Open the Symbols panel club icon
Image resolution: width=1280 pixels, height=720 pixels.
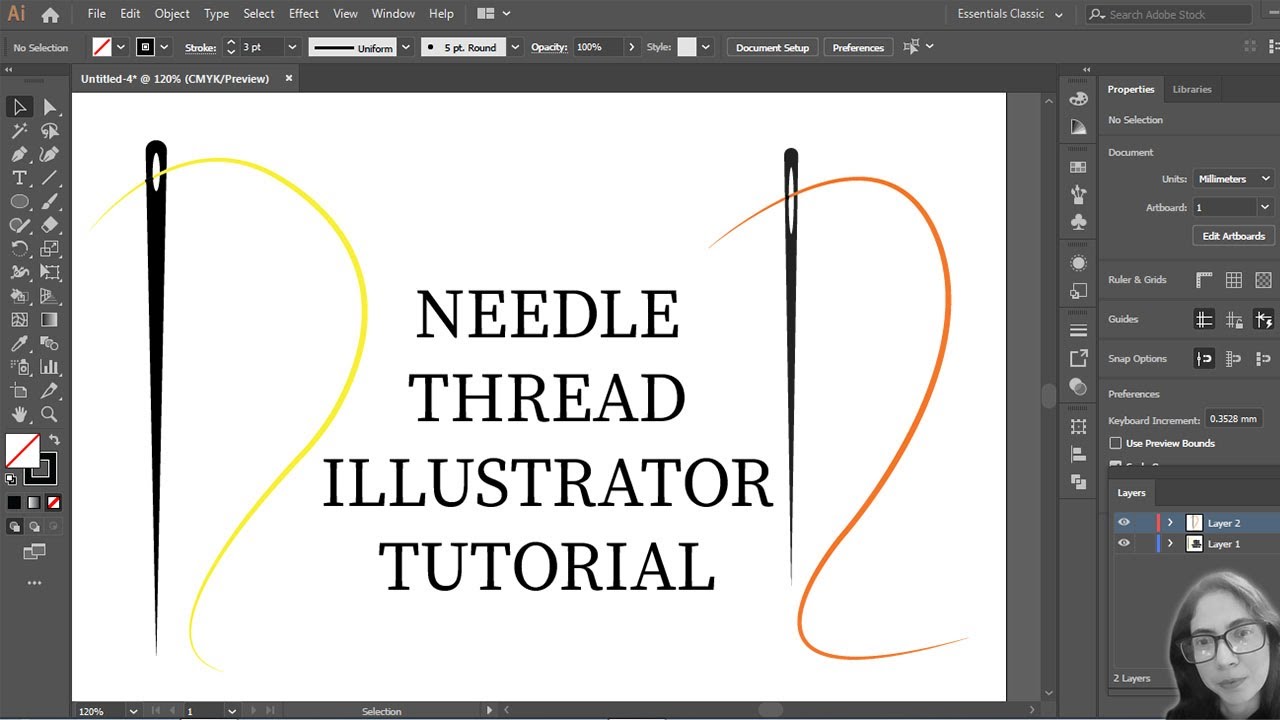pyautogui.click(x=1078, y=222)
